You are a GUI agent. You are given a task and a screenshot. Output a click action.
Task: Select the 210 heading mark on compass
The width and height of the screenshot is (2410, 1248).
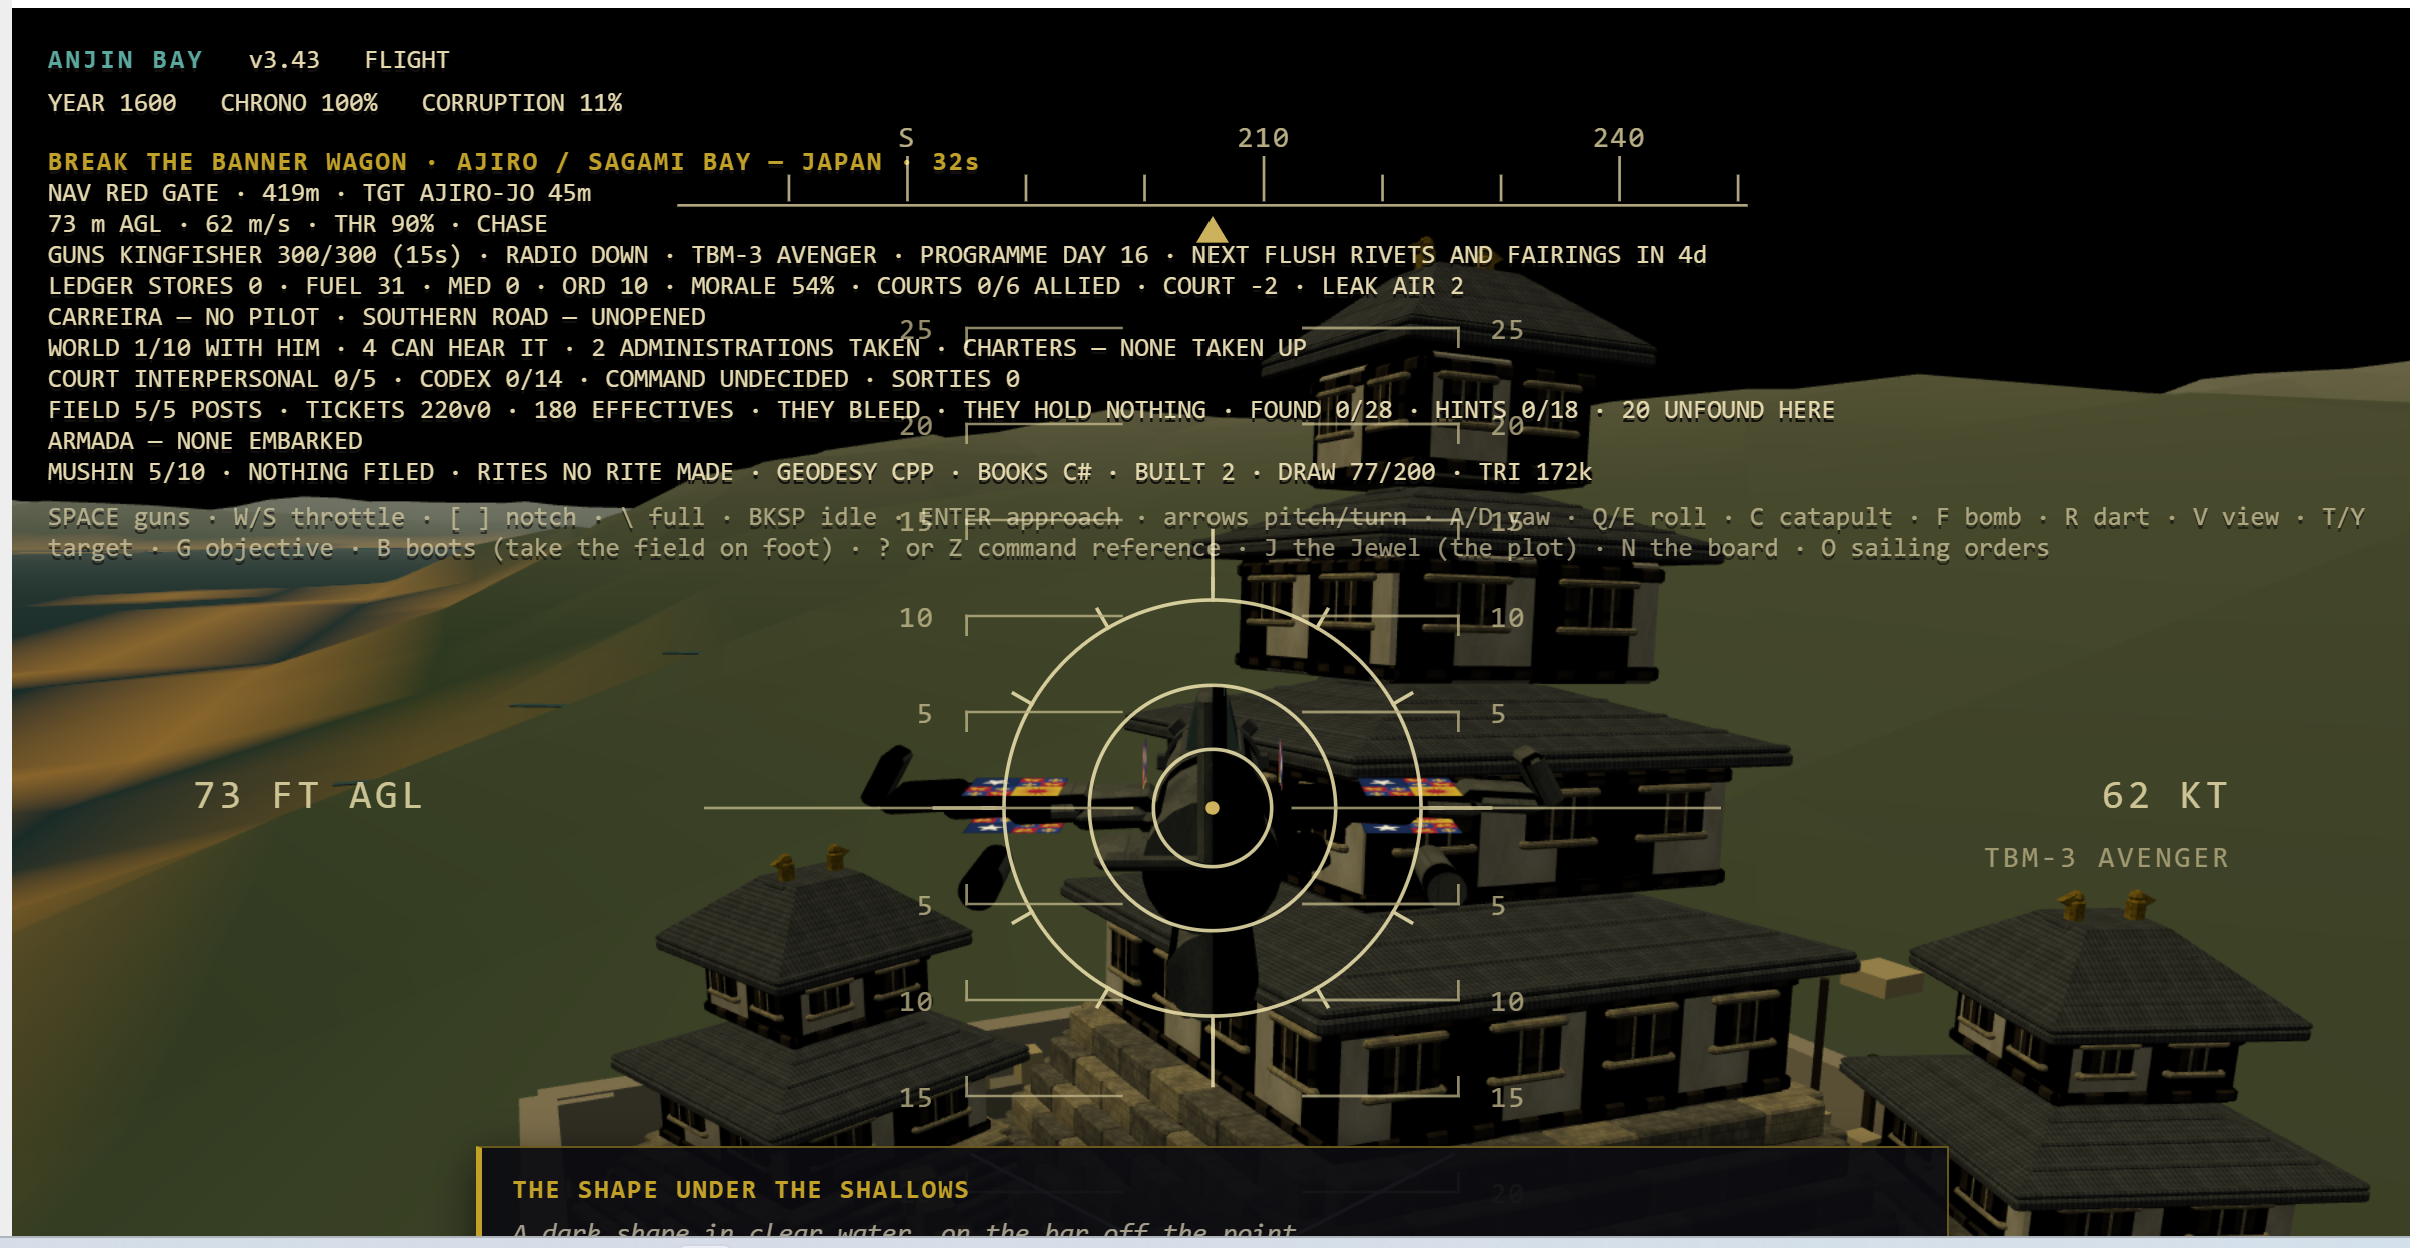(x=1263, y=138)
